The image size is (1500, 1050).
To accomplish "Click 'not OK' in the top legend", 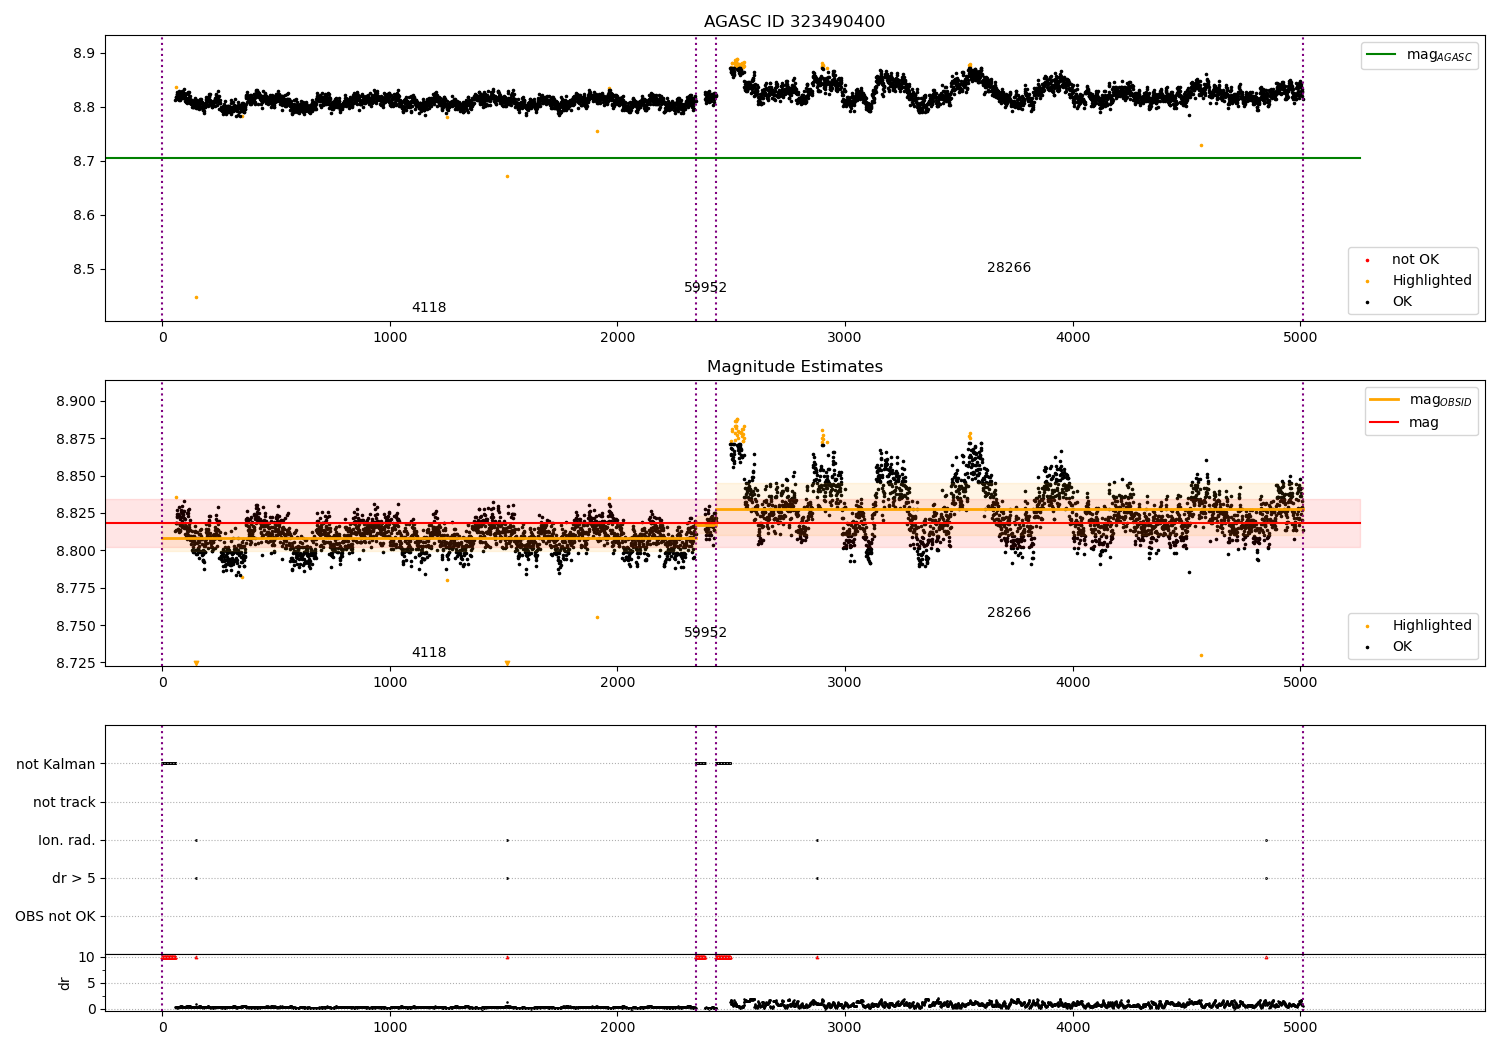I will (1413, 260).
